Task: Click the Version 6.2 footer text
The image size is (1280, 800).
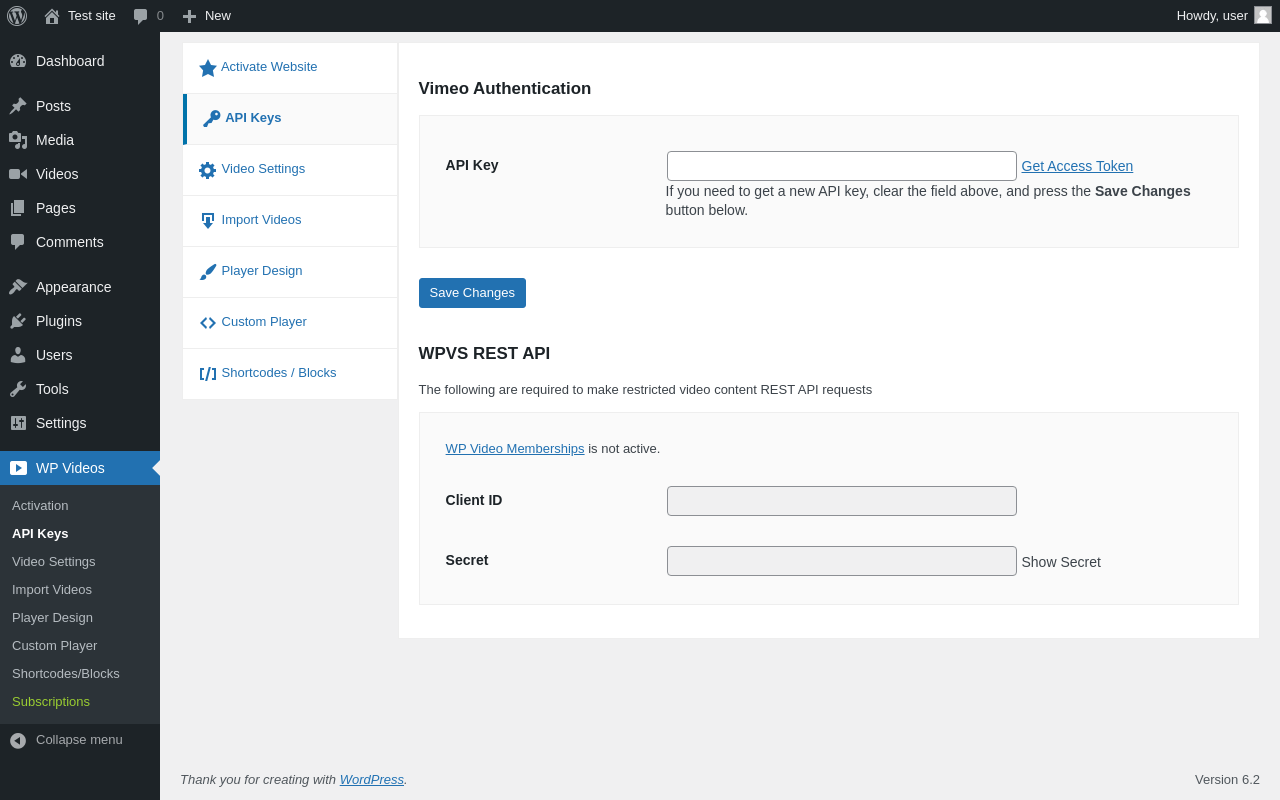Action: point(1227,780)
